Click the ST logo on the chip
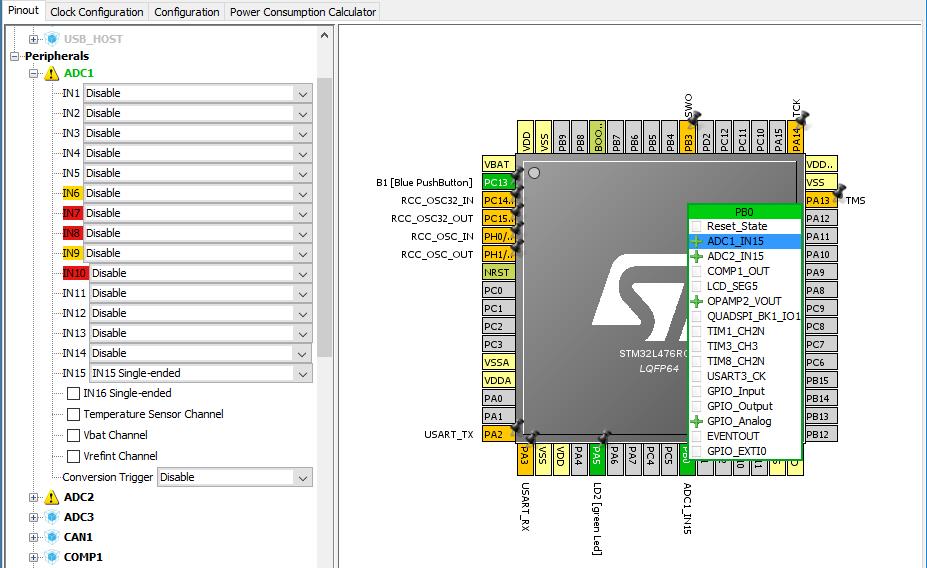This screenshot has height=568, width=927. pos(638,297)
